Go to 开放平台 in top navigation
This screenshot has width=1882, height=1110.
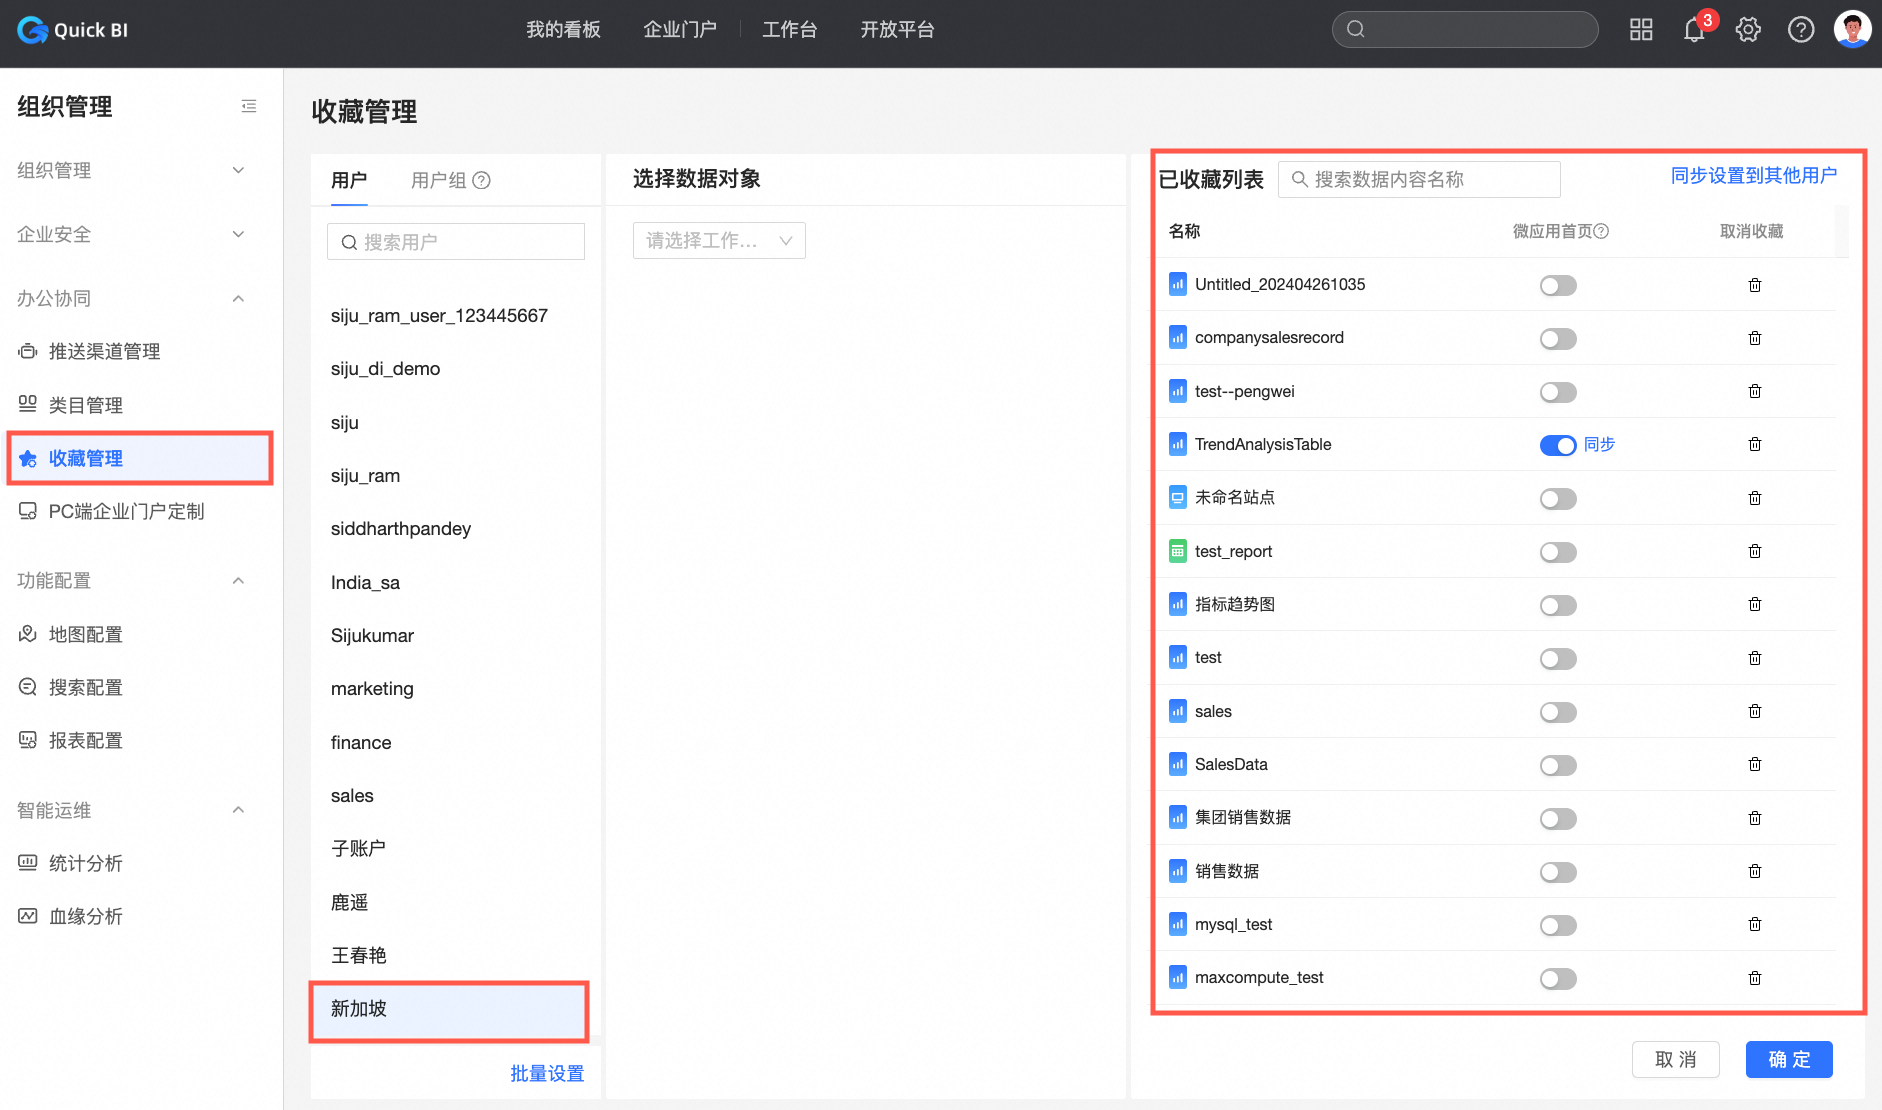click(x=897, y=30)
